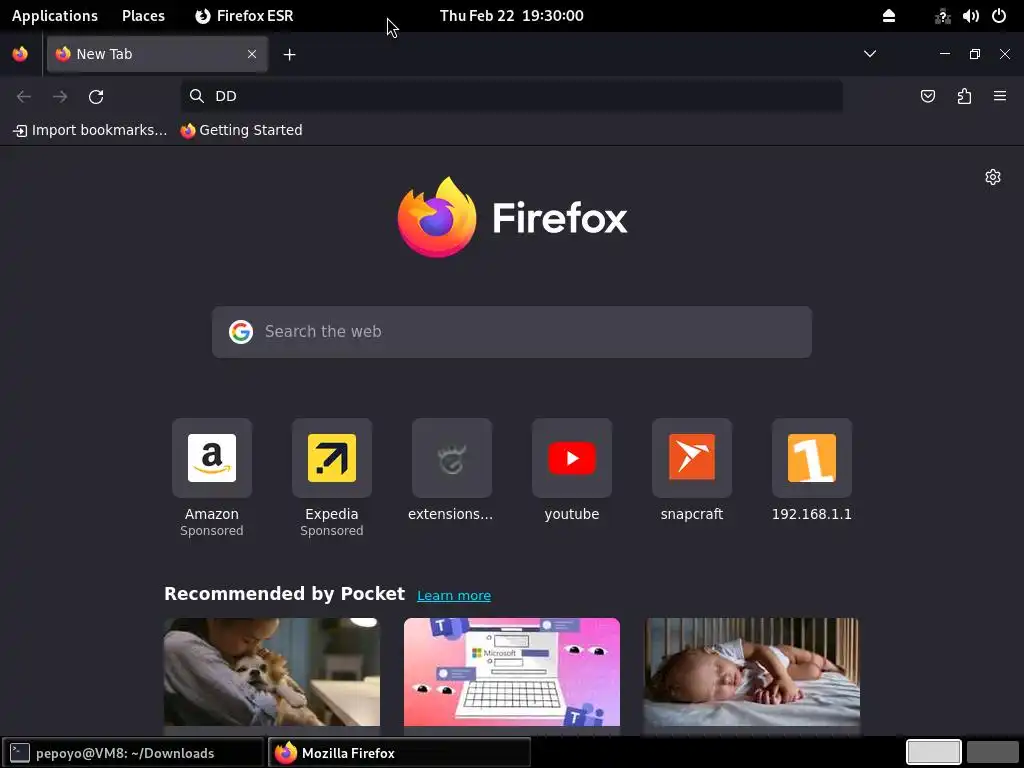Reload the current page
This screenshot has height=768, width=1024.
point(96,97)
